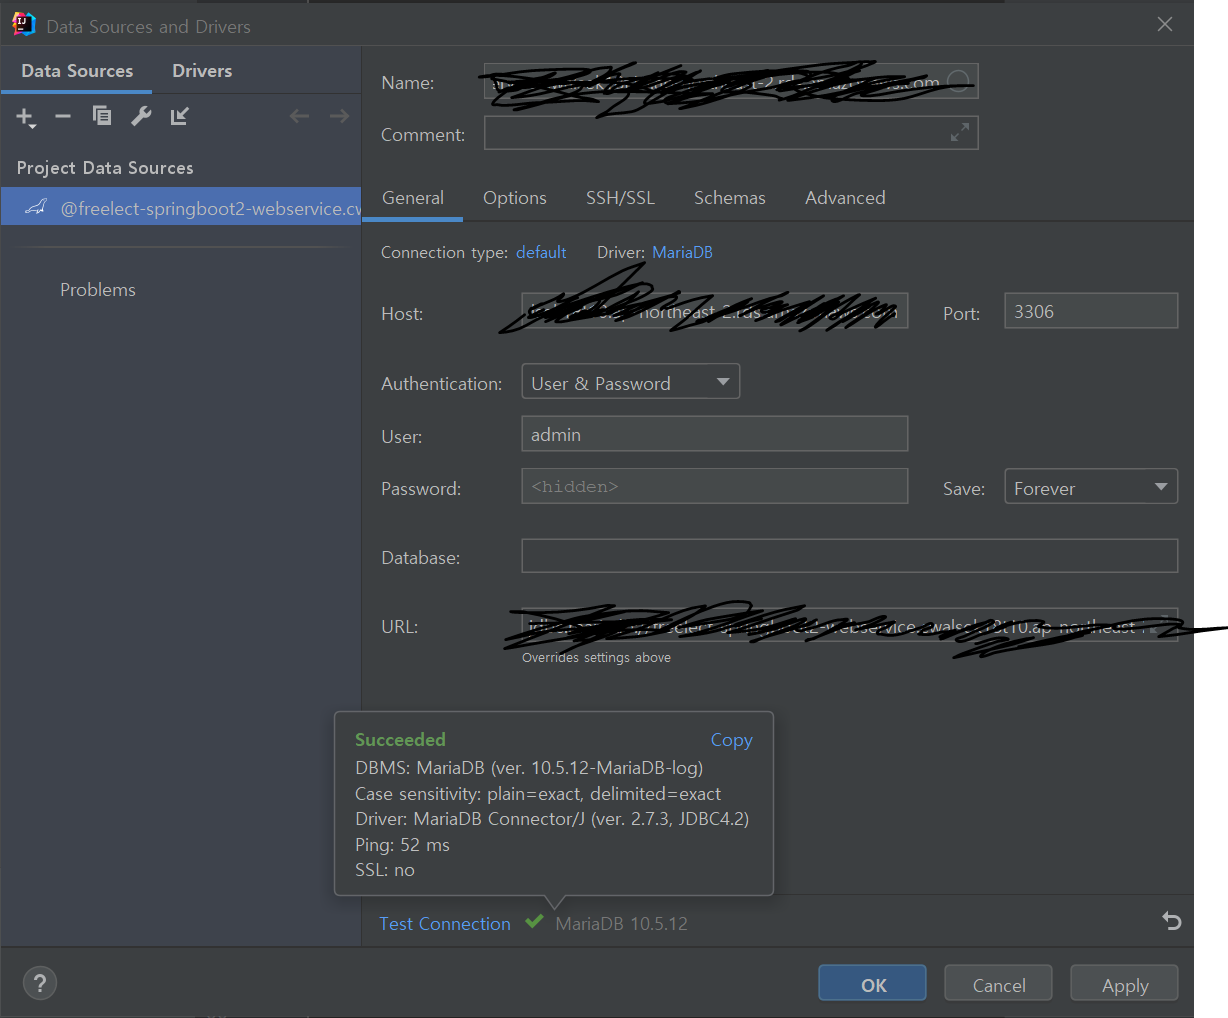Click the Project Data Sources heading
This screenshot has width=1228, height=1018.
[x=105, y=168]
